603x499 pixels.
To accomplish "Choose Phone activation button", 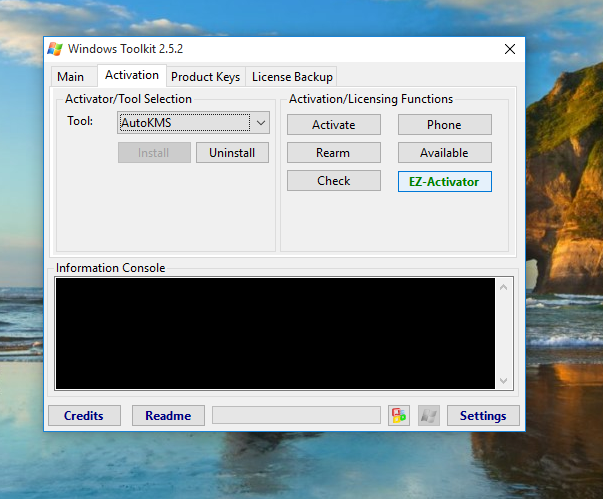I will [445, 125].
